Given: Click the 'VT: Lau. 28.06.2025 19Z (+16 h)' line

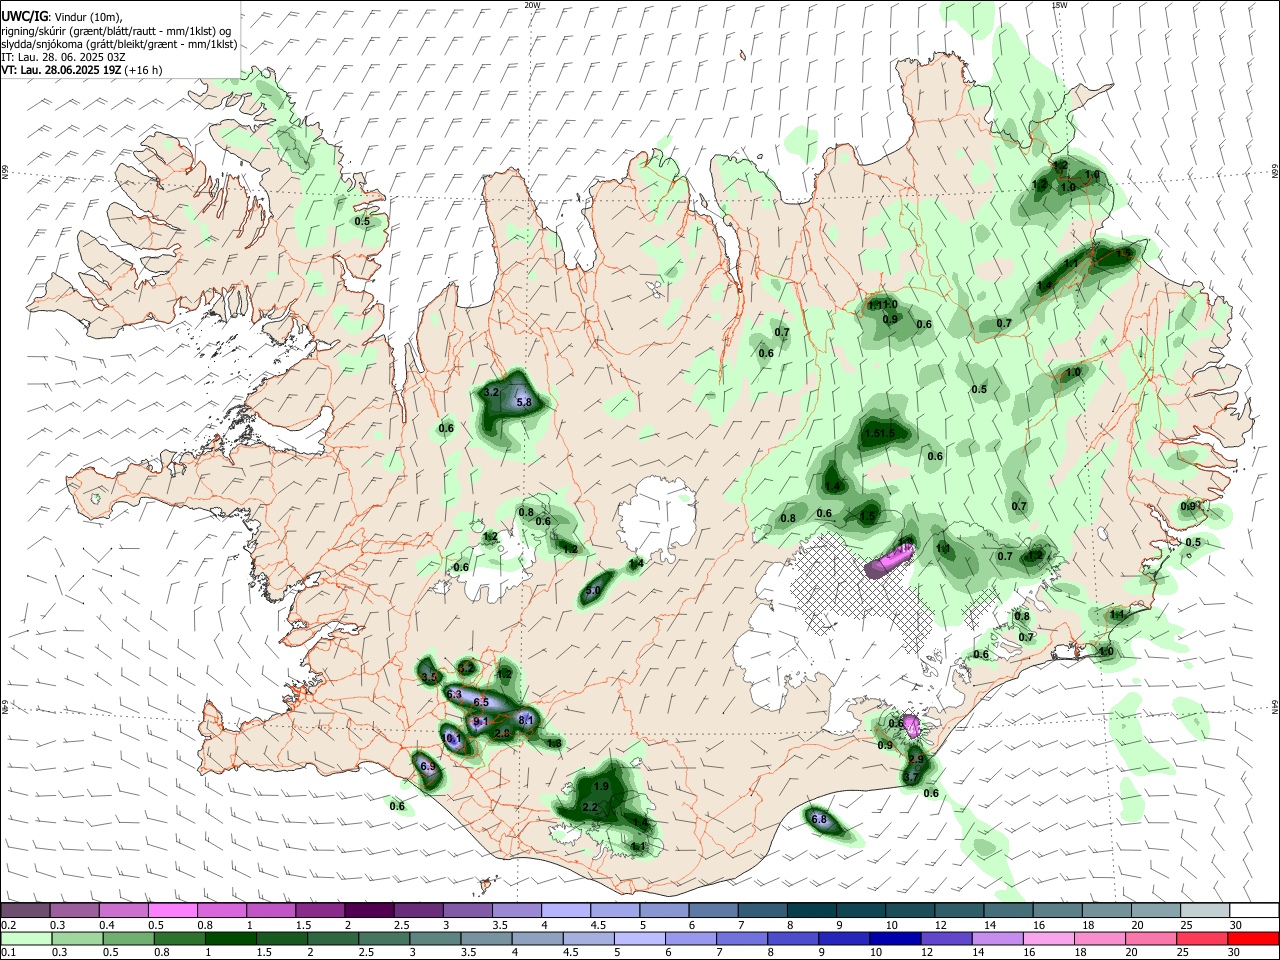Looking at the screenshot, I should (81, 70).
